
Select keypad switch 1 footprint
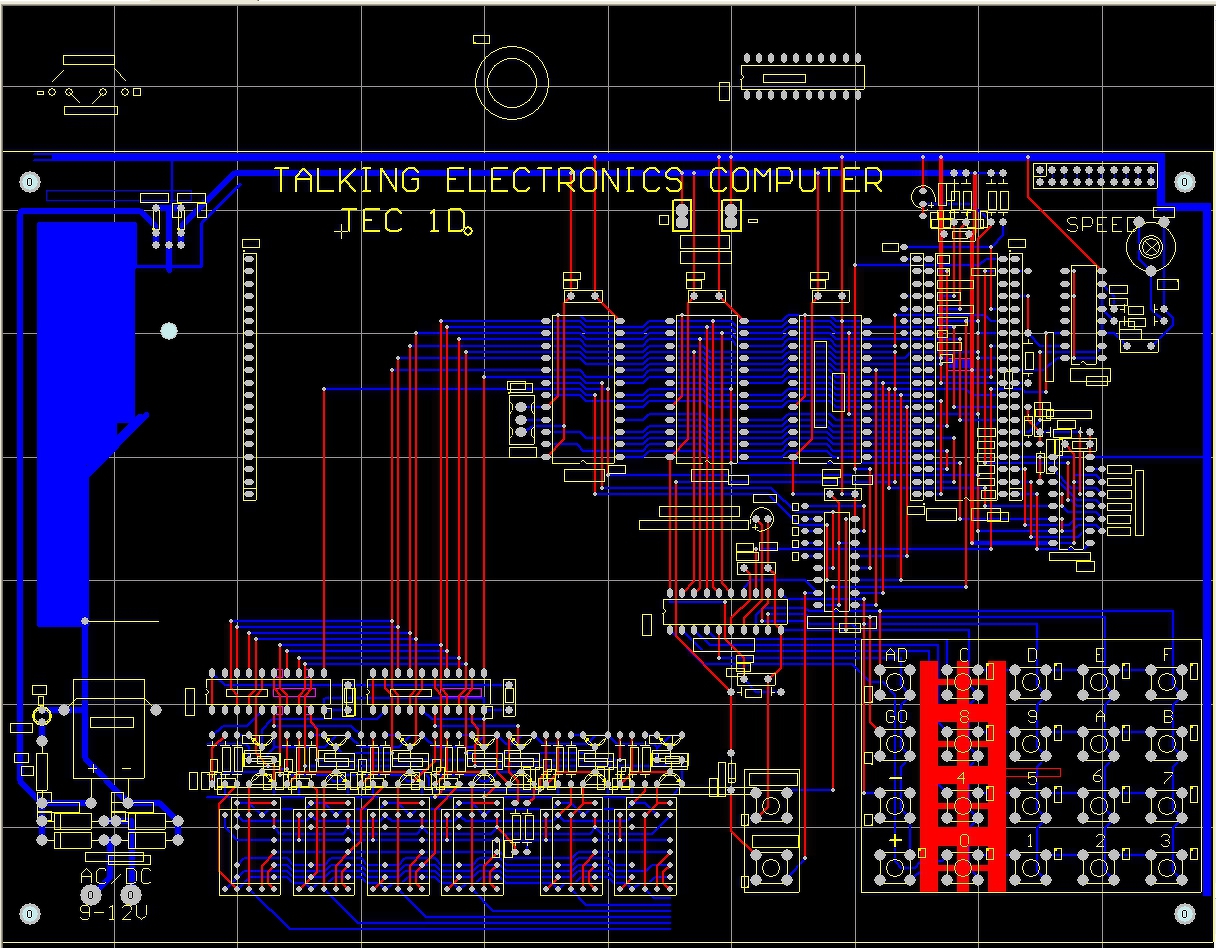click(x=1031, y=866)
